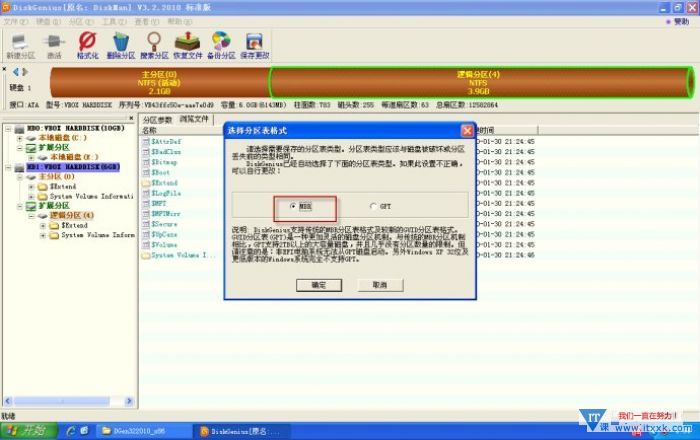This screenshot has width=700, height=440.
Task: Select System Volume Informati folder under 主分区
Action: tap(92, 196)
